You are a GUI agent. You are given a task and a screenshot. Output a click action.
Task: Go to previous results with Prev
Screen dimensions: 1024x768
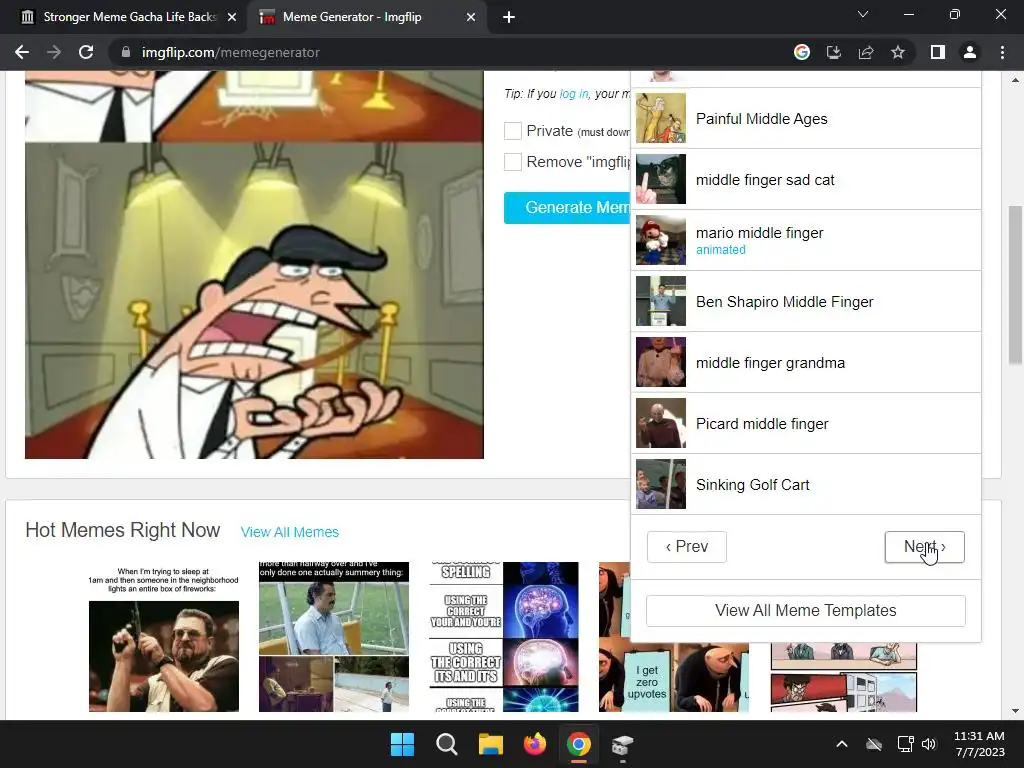686,547
